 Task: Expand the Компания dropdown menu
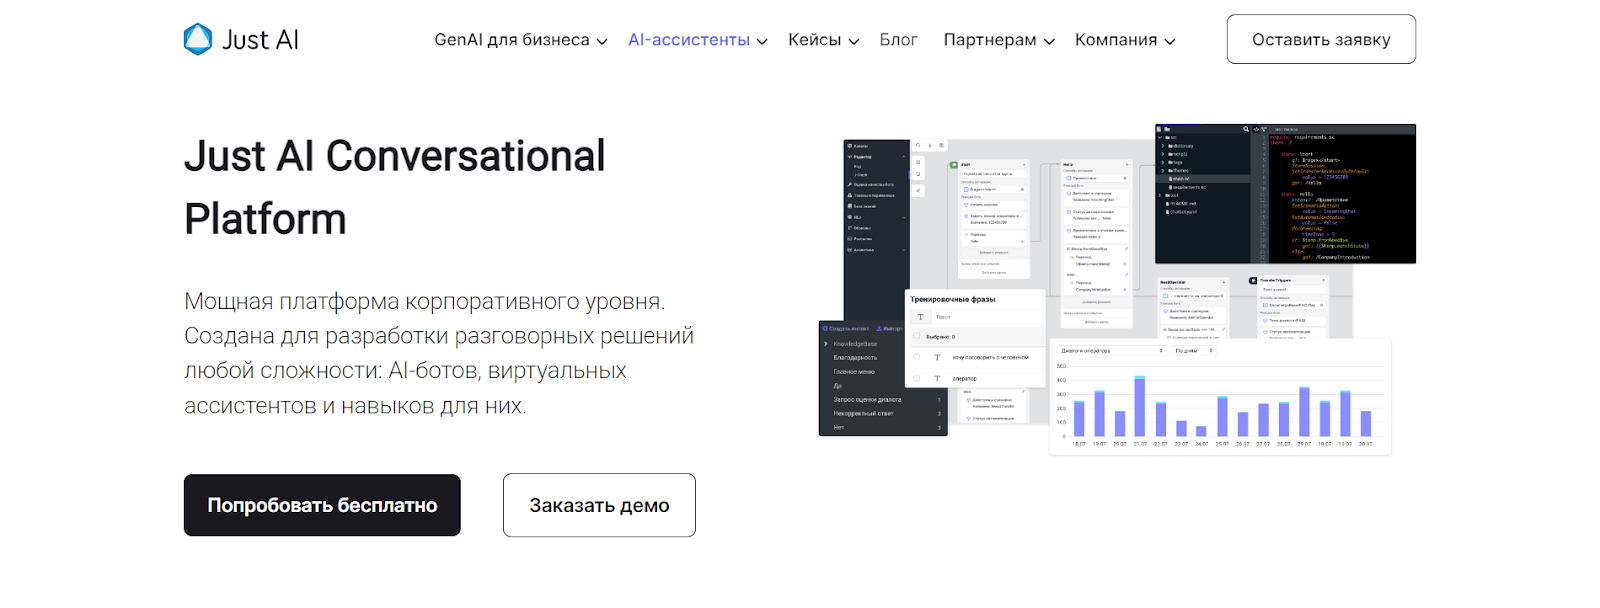[1125, 40]
